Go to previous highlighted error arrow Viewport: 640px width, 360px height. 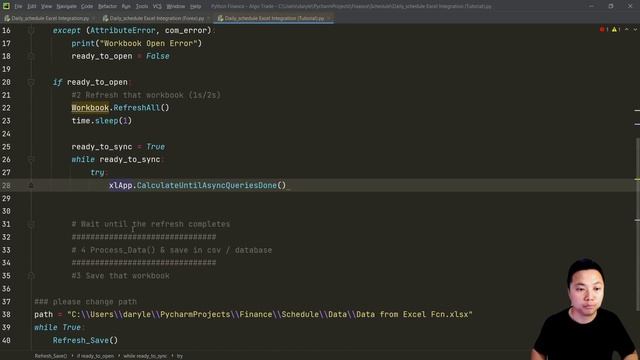(x=627, y=30)
